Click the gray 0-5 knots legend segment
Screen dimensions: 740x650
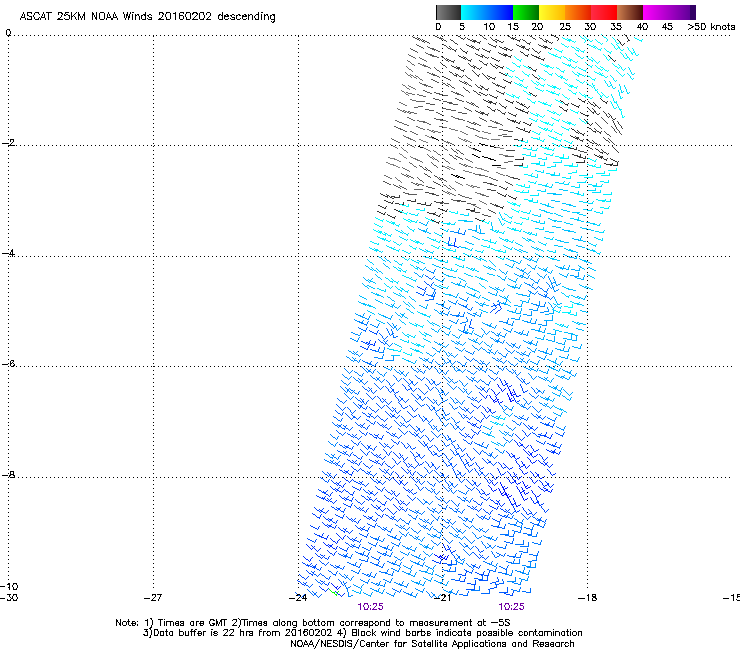pos(448,12)
